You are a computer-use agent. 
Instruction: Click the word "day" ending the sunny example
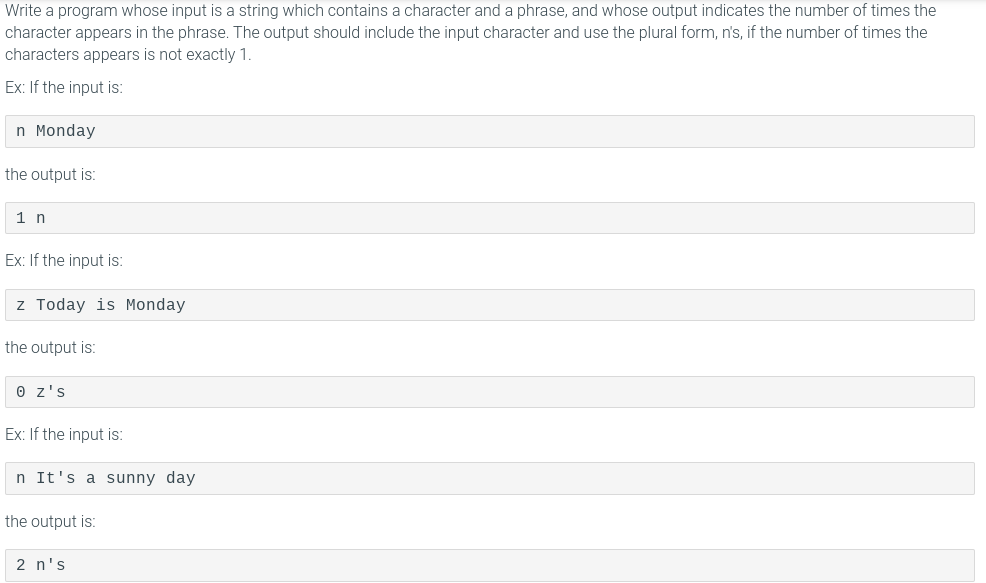180,479
